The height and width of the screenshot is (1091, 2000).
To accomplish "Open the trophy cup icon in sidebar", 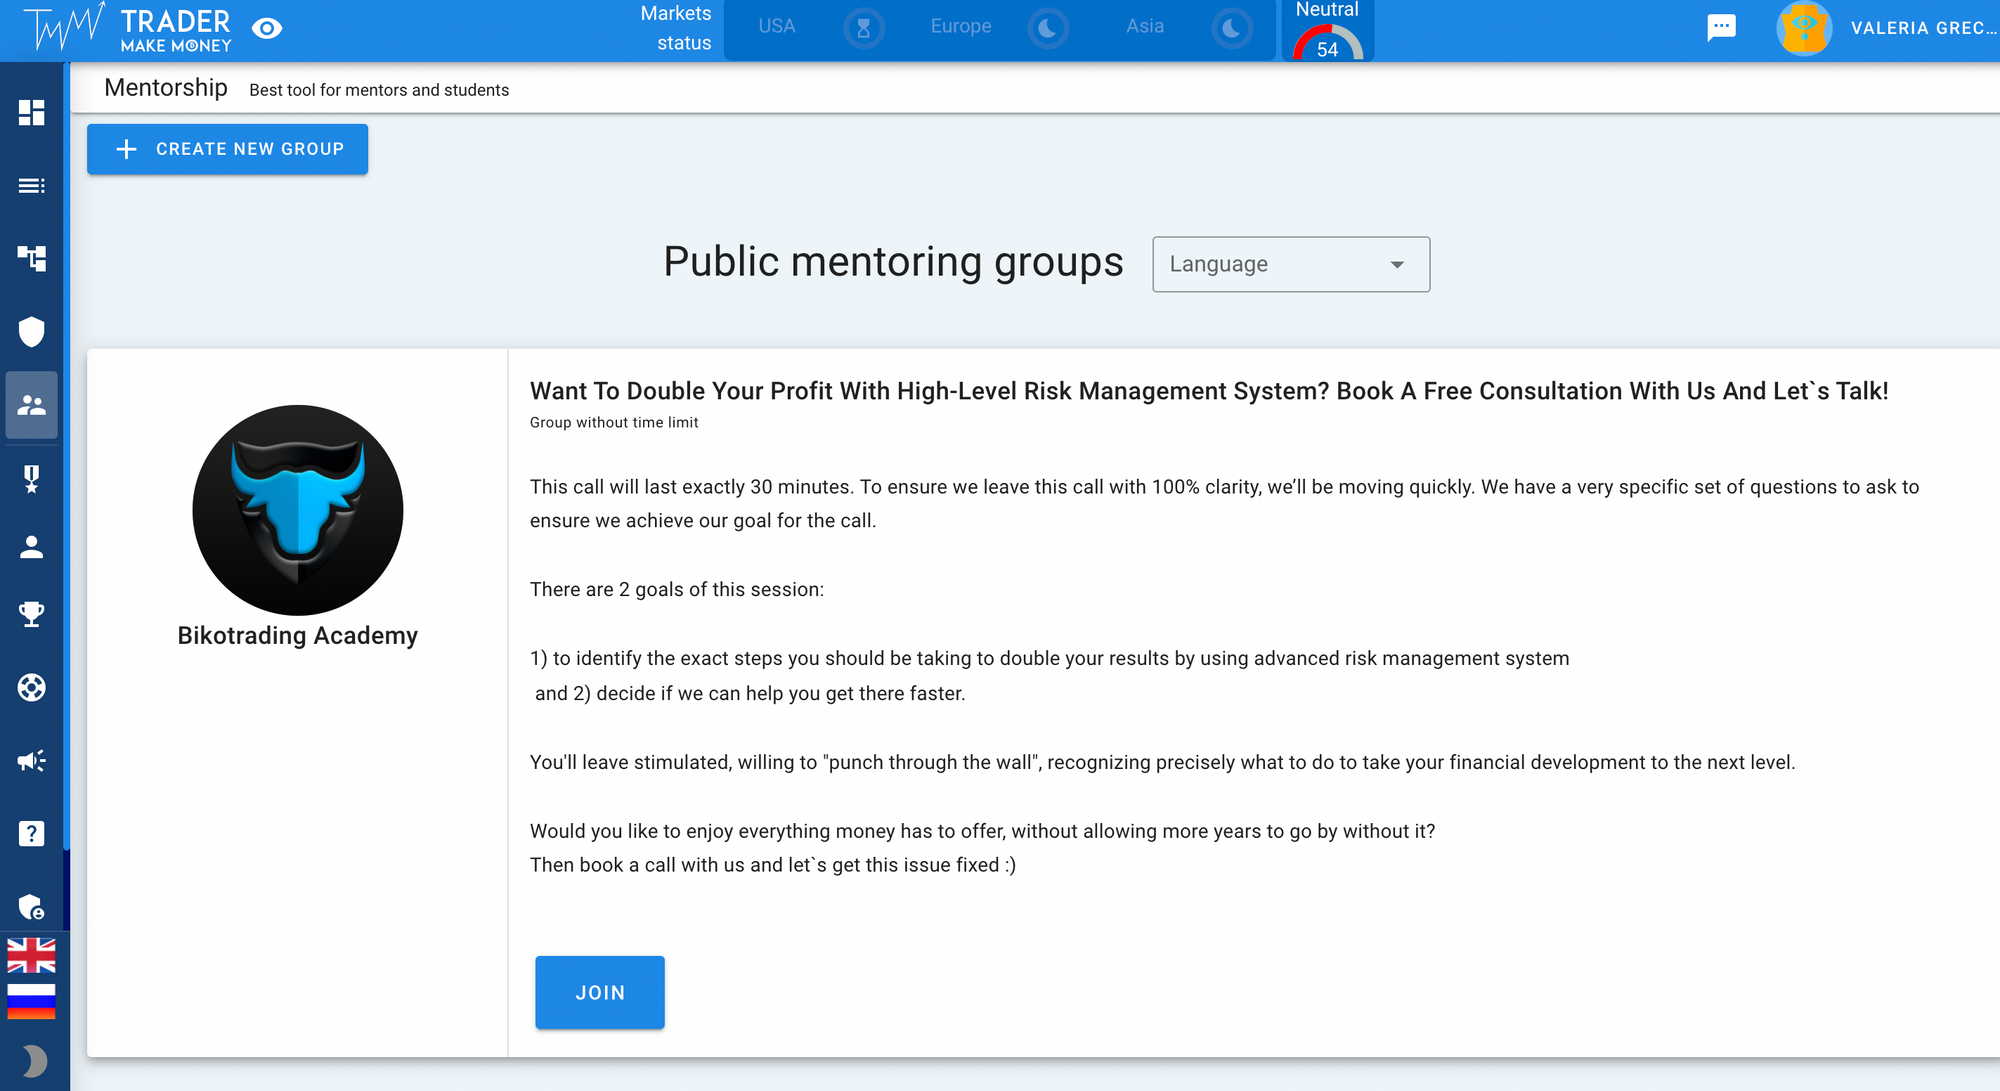I will pyautogui.click(x=32, y=614).
